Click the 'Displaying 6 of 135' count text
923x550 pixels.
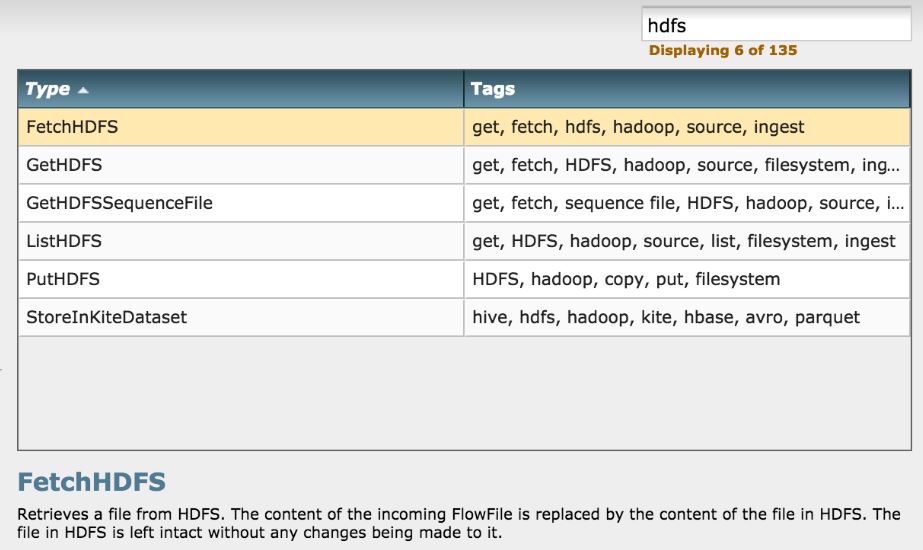(x=723, y=50)
